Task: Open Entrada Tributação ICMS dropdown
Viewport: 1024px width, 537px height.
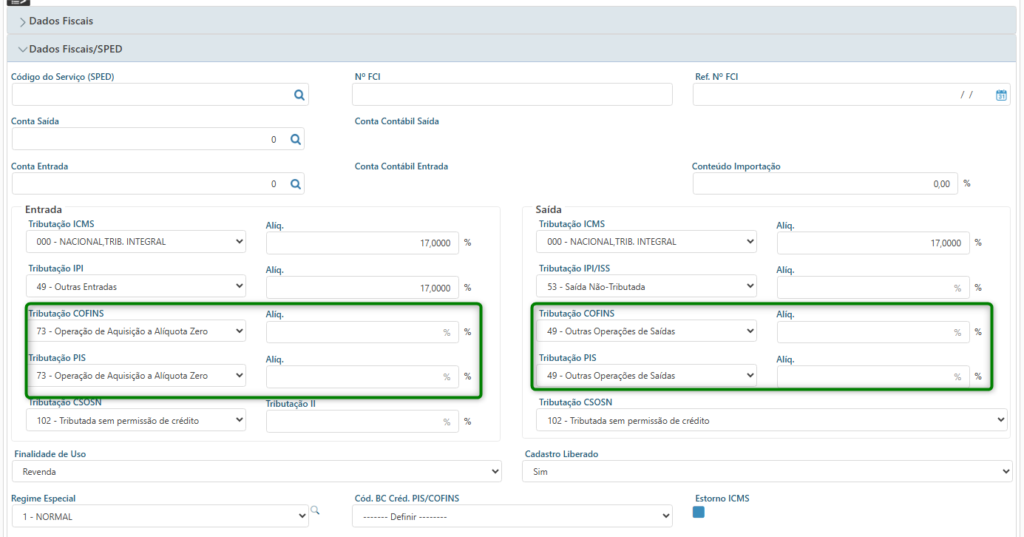Action: coord(136,242)
